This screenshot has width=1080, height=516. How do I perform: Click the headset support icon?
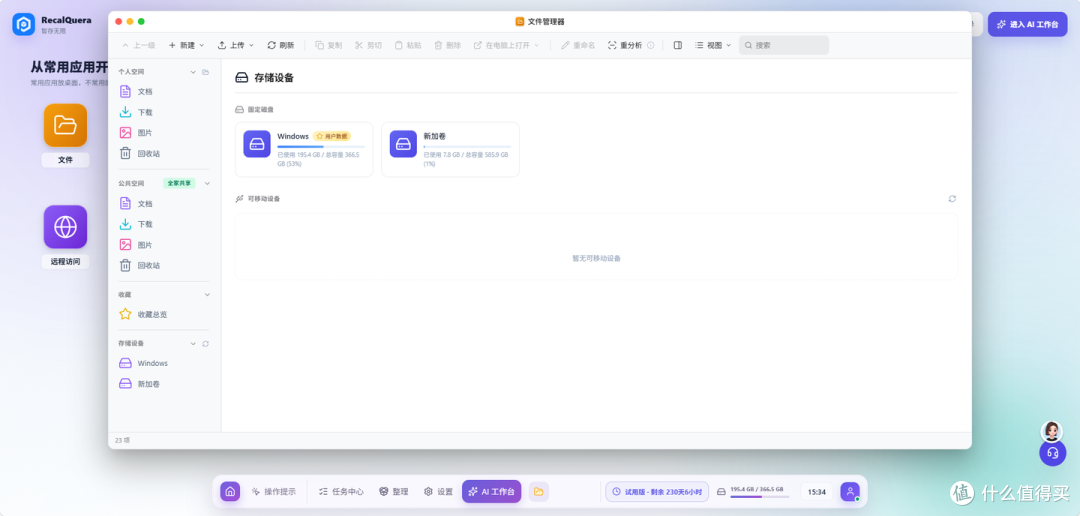[x=1052, y=453]
